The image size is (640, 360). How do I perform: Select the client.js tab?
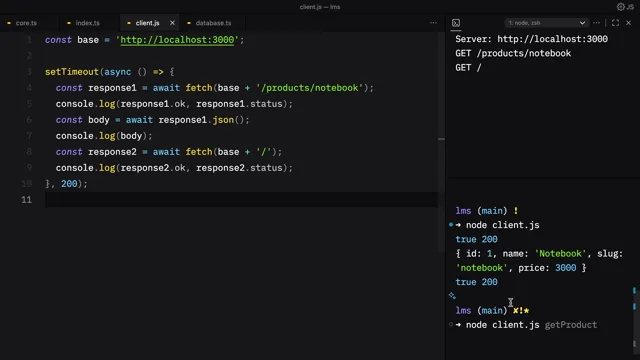pyautogui.click(x=147, y=23)
